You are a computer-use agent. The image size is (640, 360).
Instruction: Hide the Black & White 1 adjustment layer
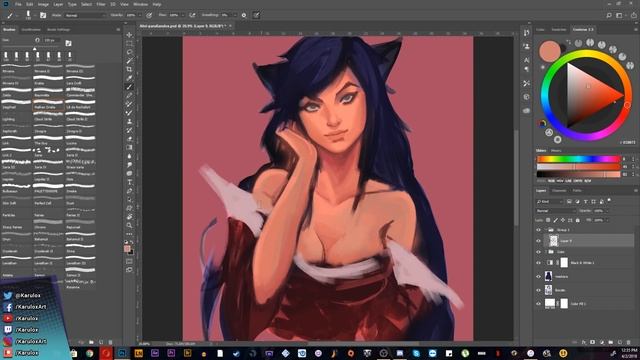(x=538, y=262)
